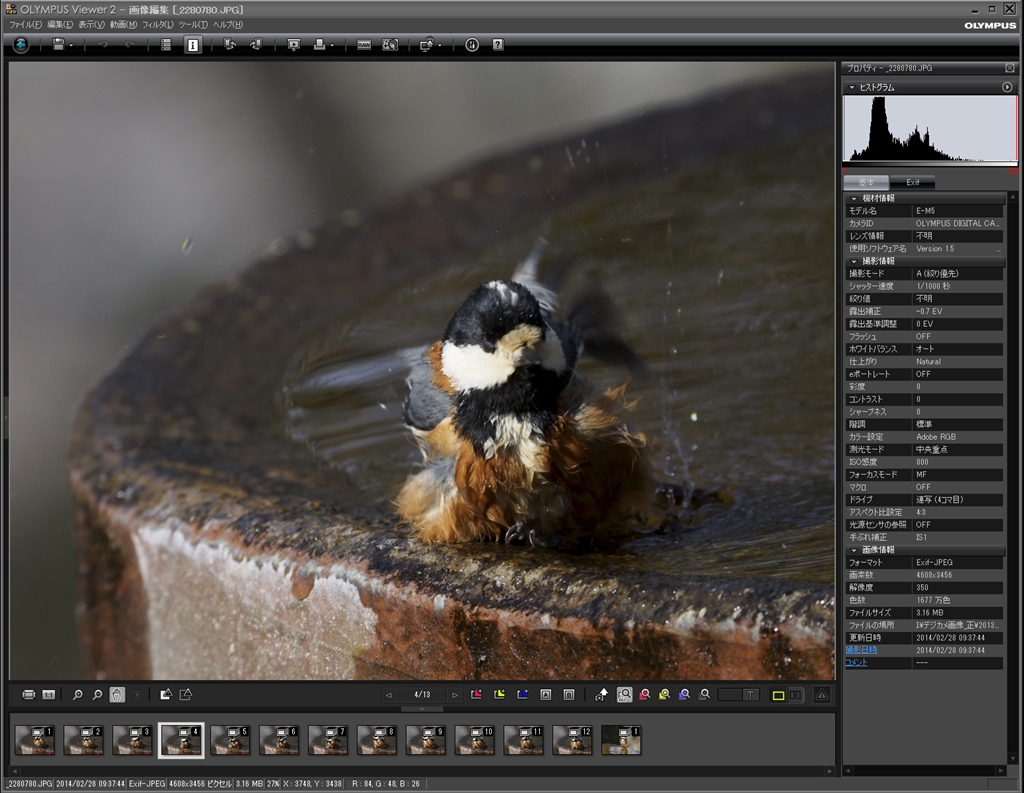1024x793 pixels.
Task: Go to next image arrow beside 4/13
Action: pos(455,694)
